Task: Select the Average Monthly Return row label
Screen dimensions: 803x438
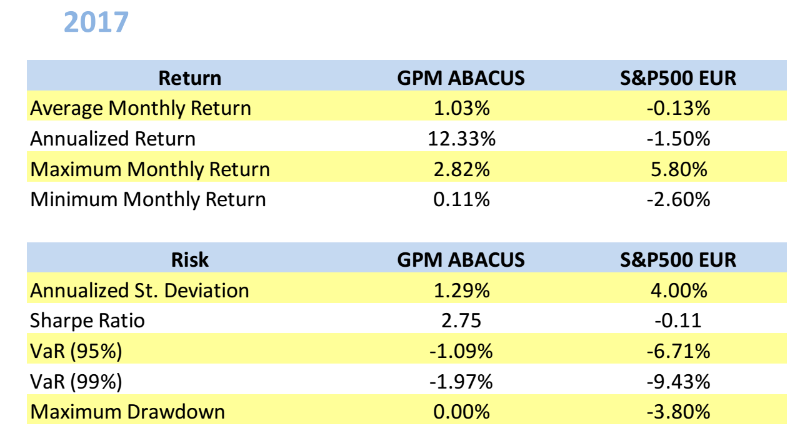Action: (x=141, y=107)
